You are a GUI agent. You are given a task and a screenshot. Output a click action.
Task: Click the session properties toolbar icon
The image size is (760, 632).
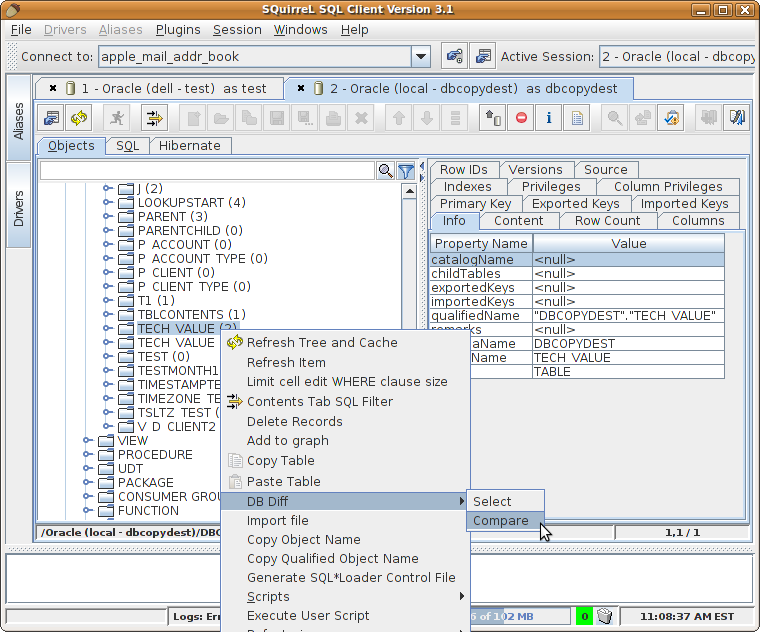tap(52, 118)
